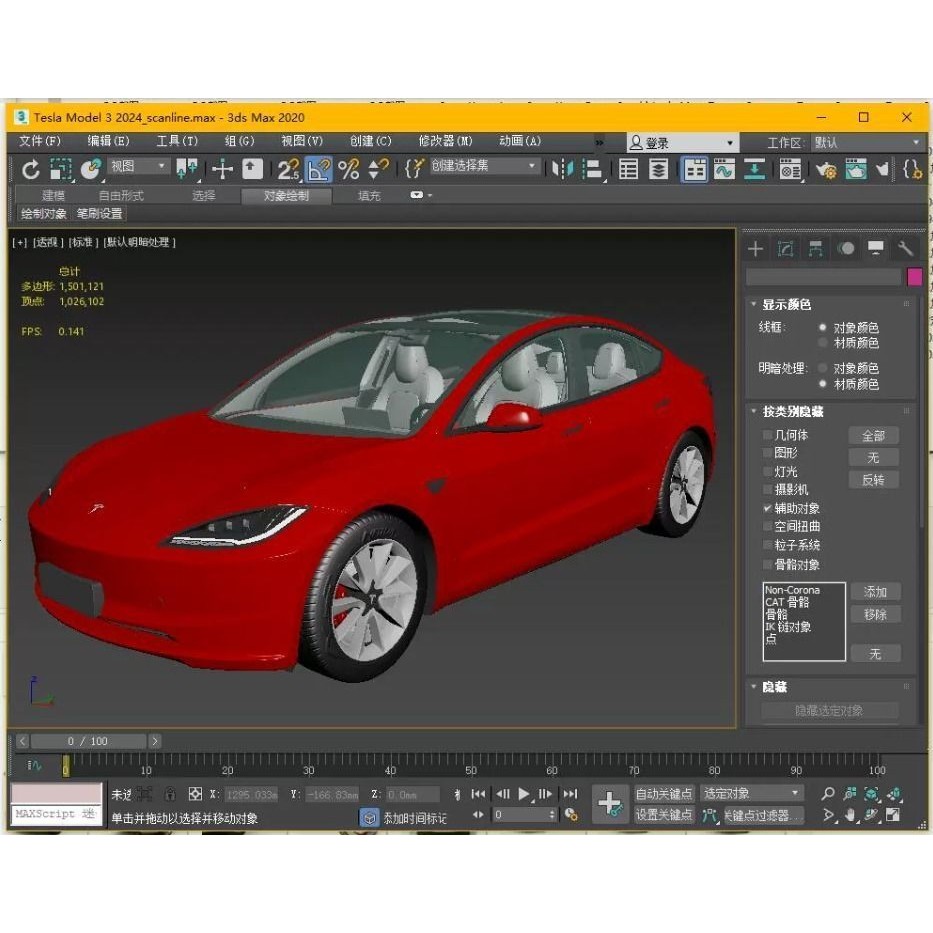Open the Curve Editor icon

[724, 170]
